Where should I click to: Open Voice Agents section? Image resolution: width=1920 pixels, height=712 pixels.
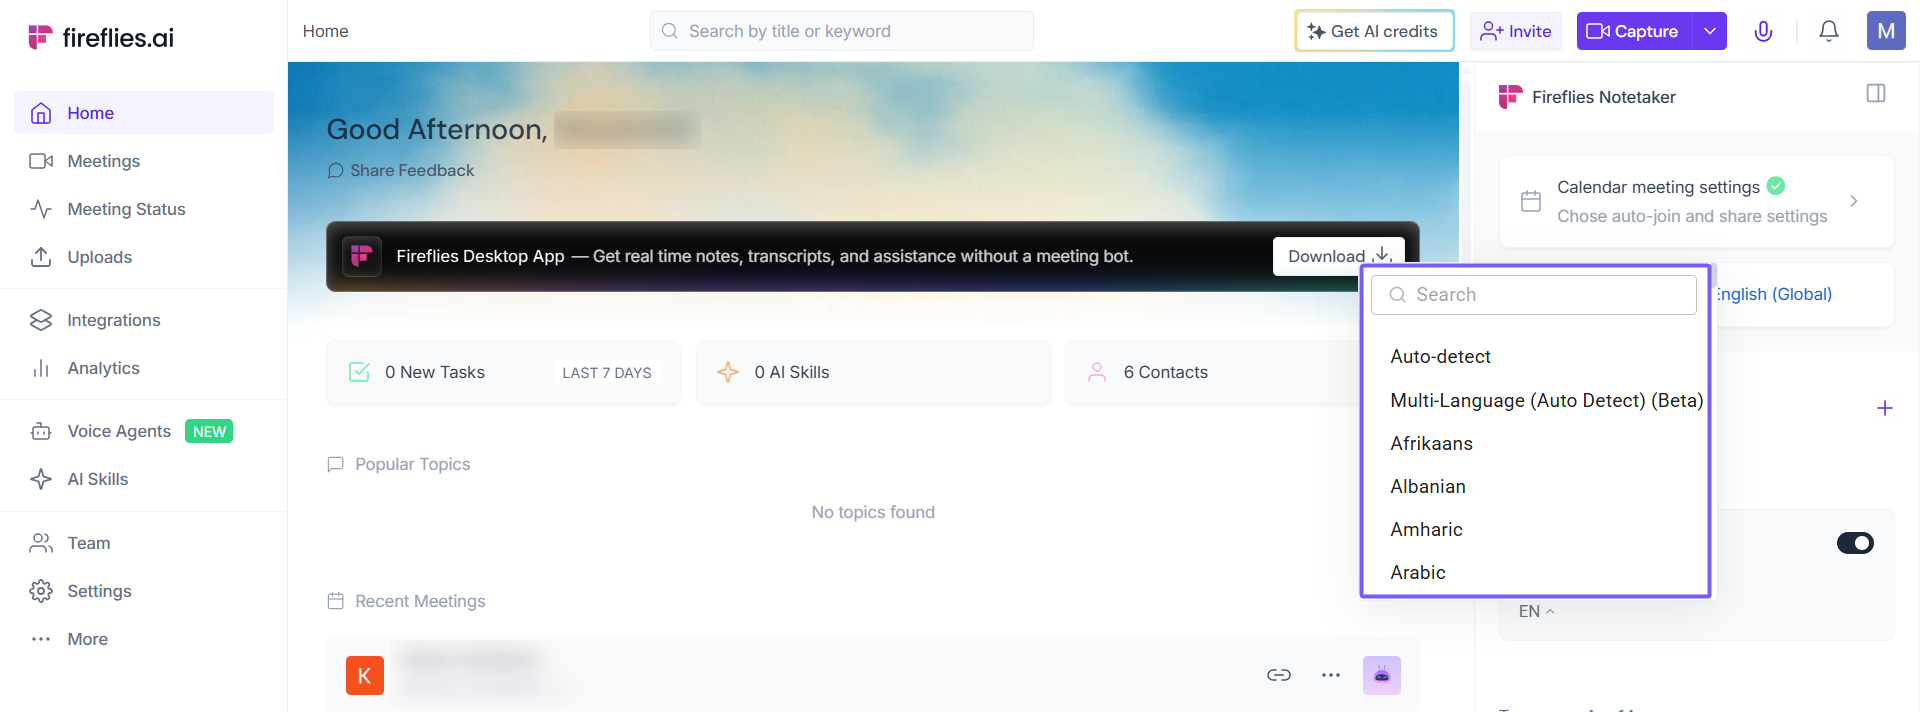119,431
